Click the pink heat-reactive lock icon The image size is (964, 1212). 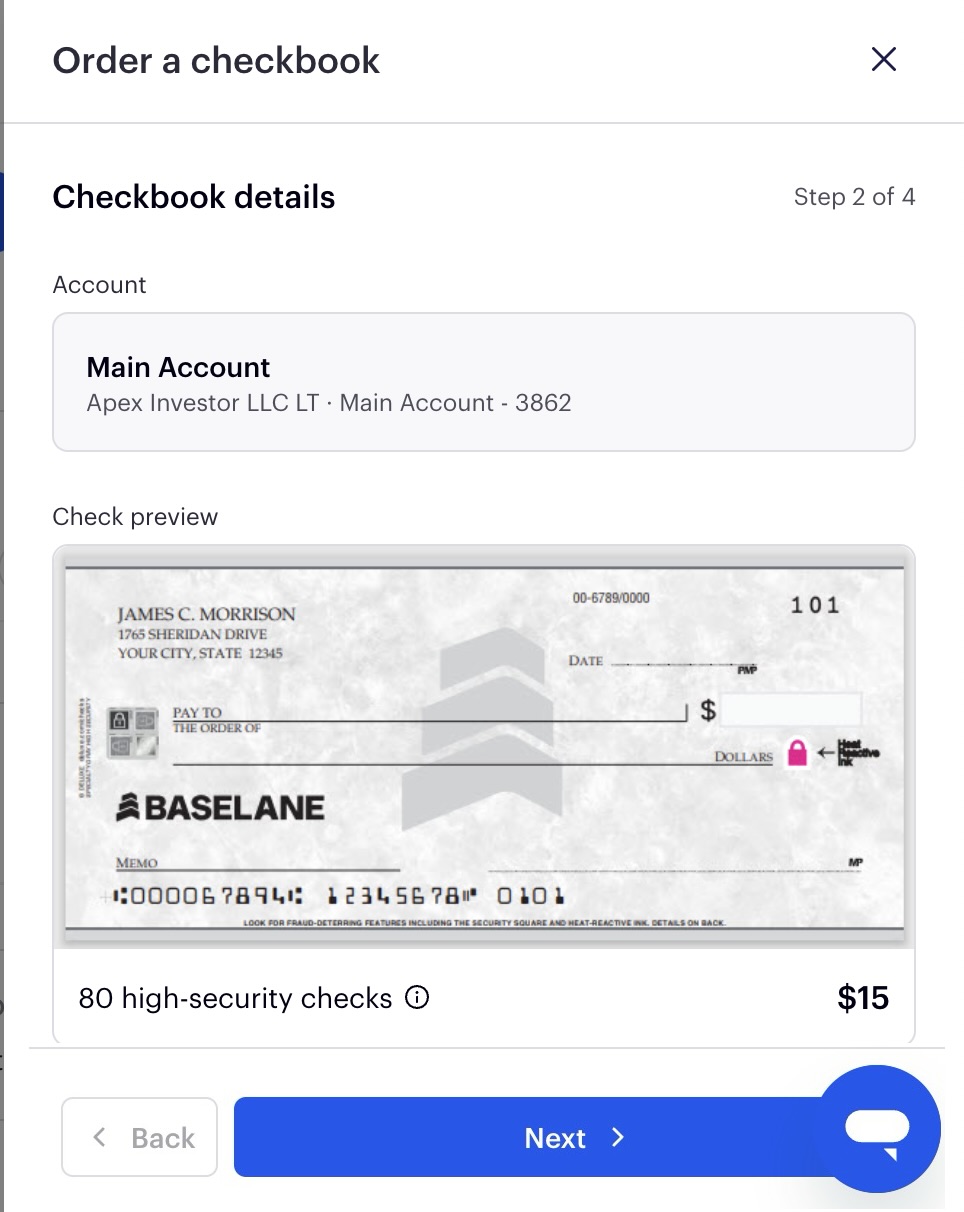coord(797,752)
